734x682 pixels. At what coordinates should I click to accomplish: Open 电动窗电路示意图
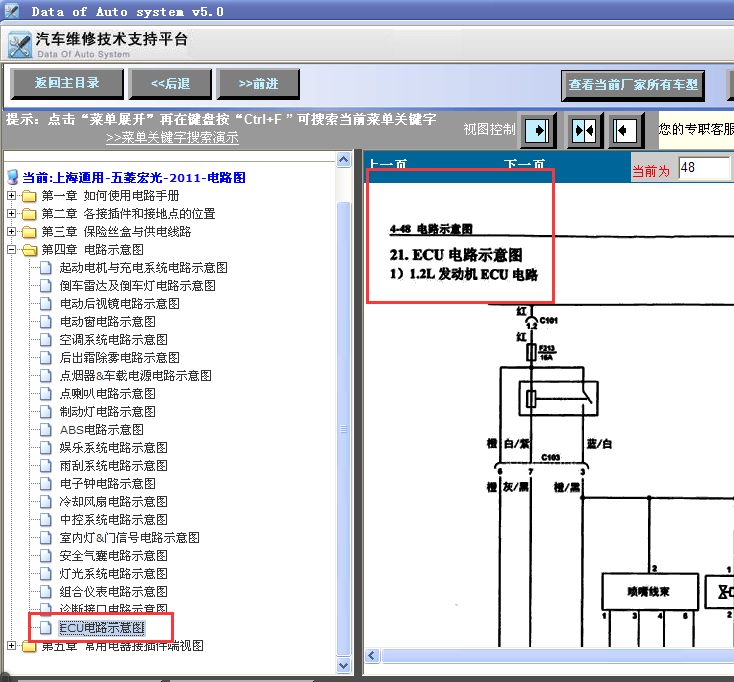[108, 322]
